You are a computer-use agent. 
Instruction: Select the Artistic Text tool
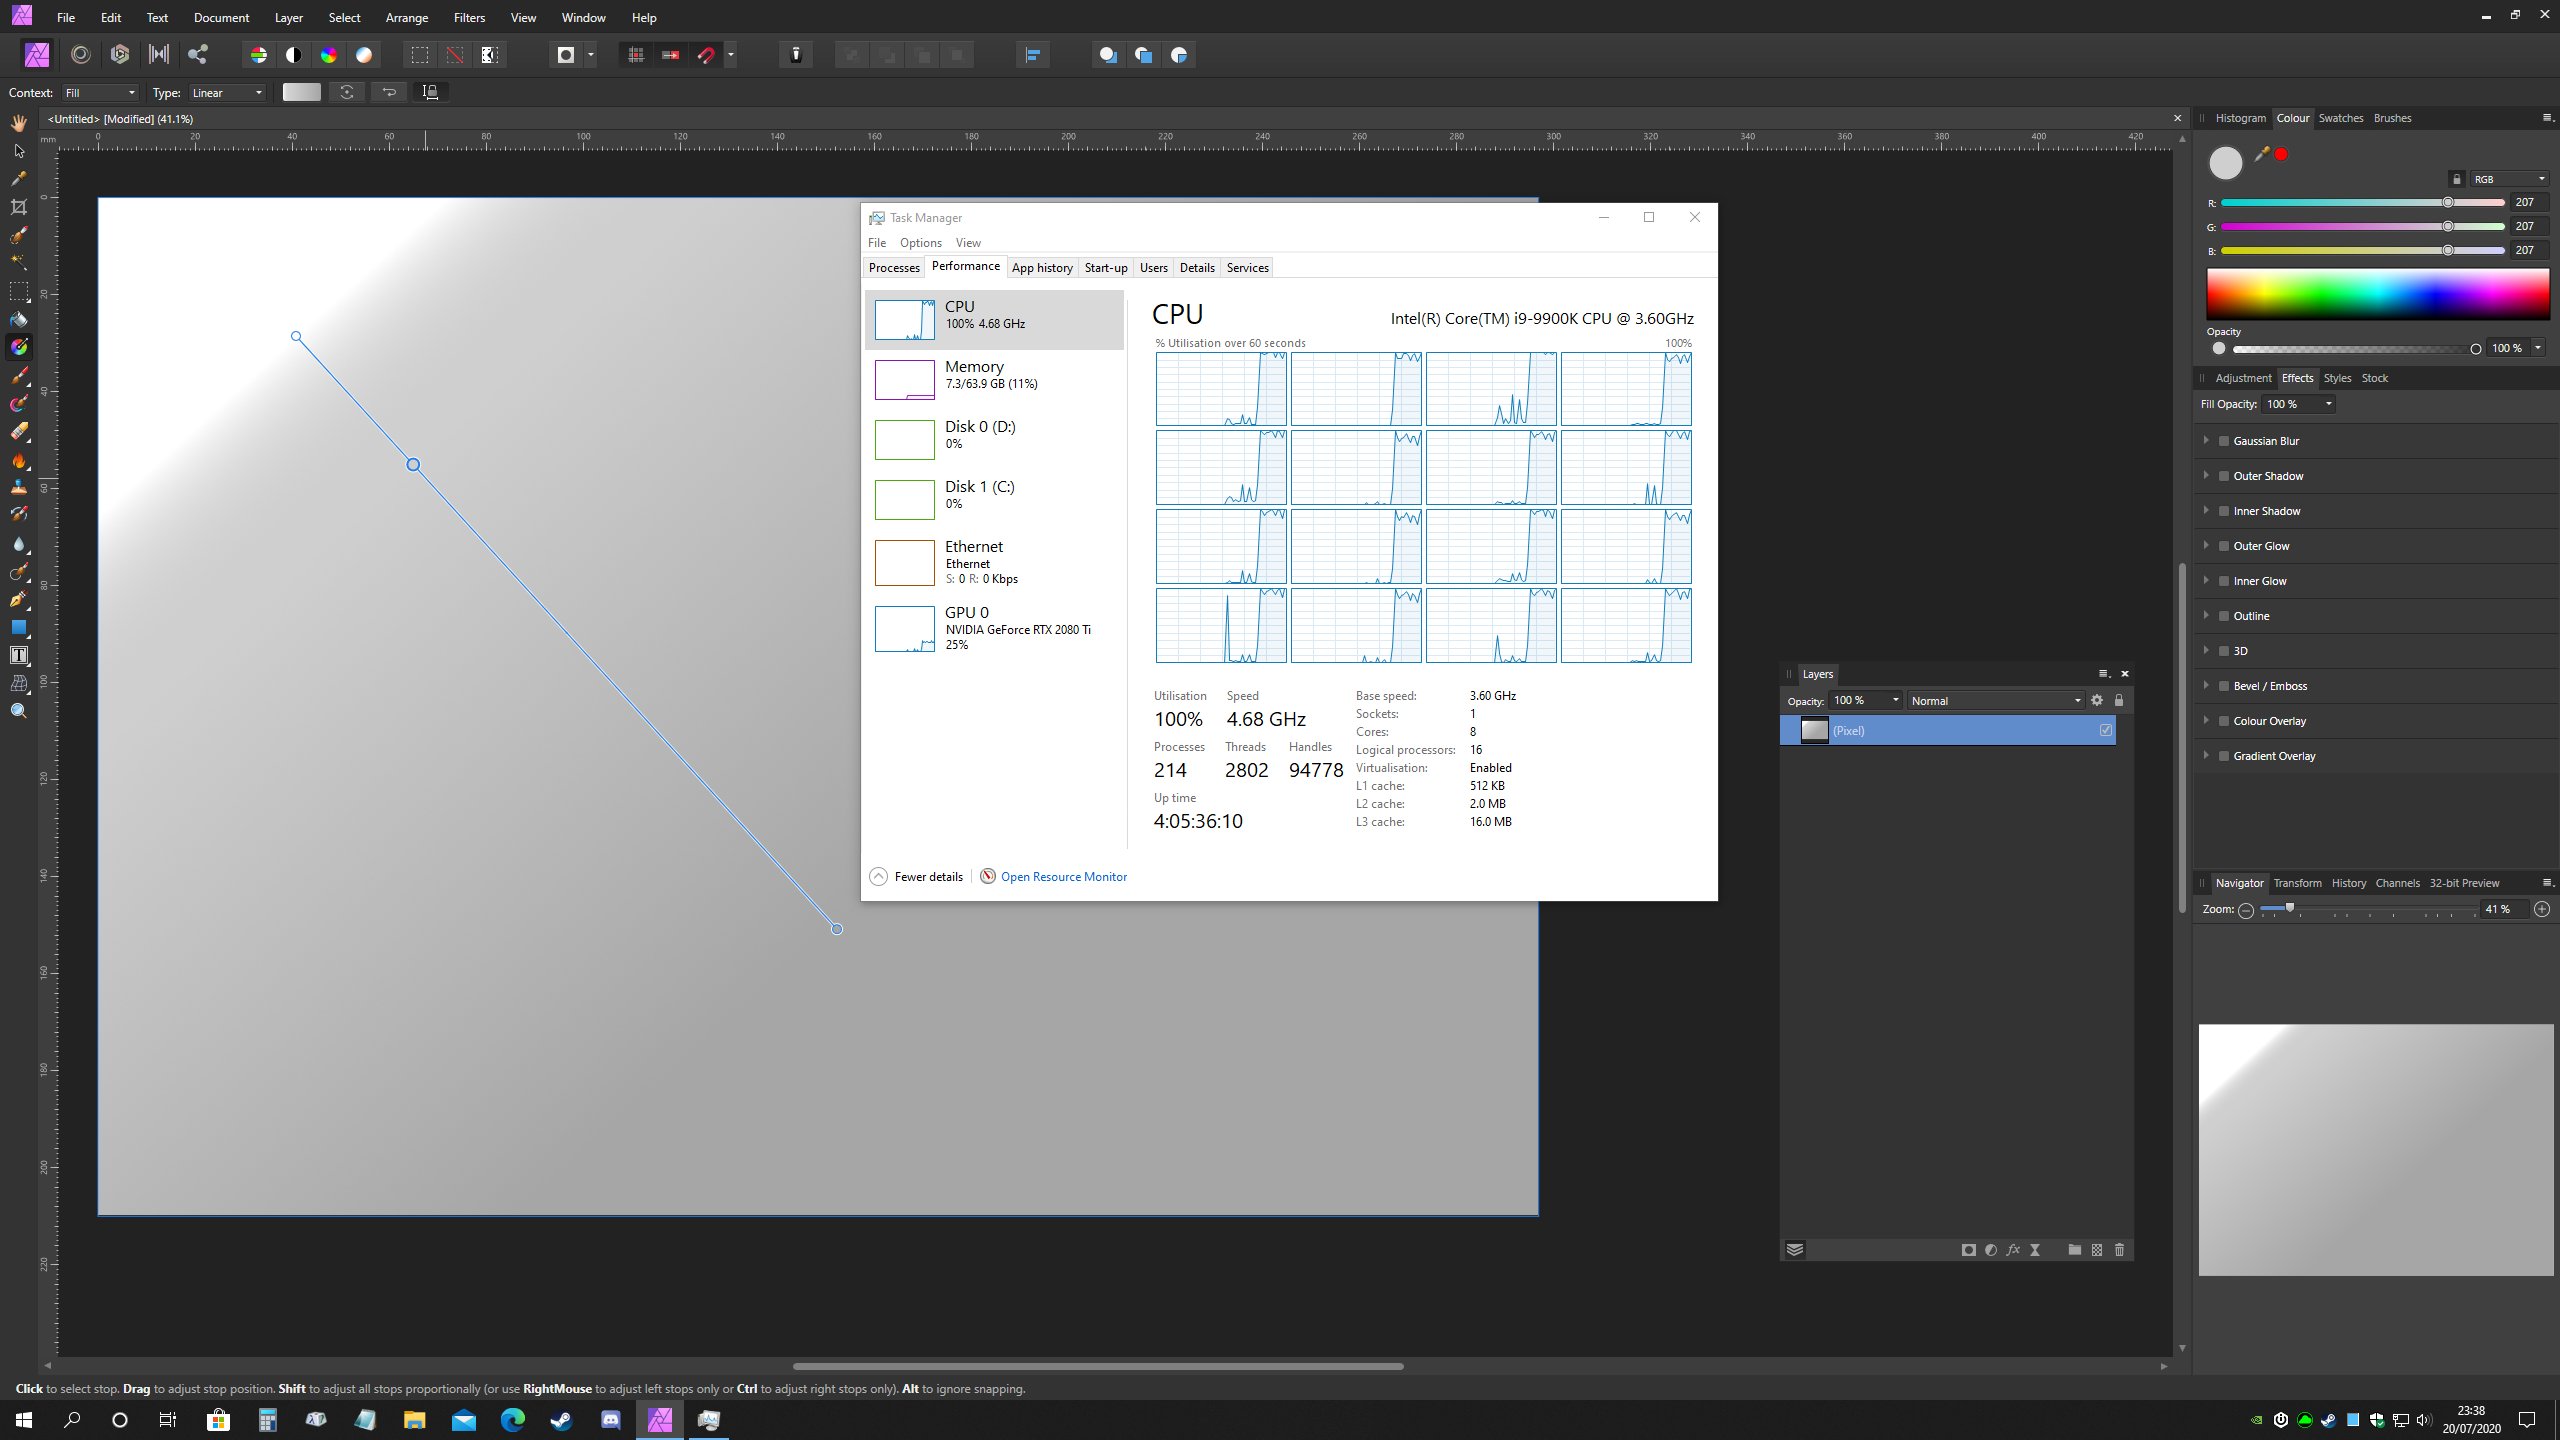[x=18, y=655]
